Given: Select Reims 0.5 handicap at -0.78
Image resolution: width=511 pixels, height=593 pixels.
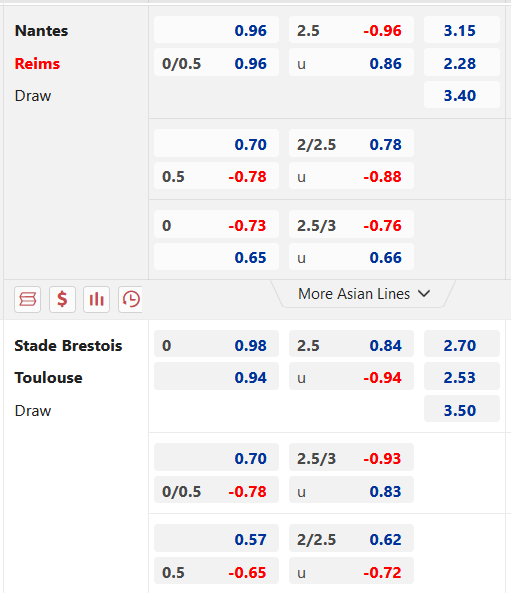Looking at the screenshot, I should tap(216, 176).
